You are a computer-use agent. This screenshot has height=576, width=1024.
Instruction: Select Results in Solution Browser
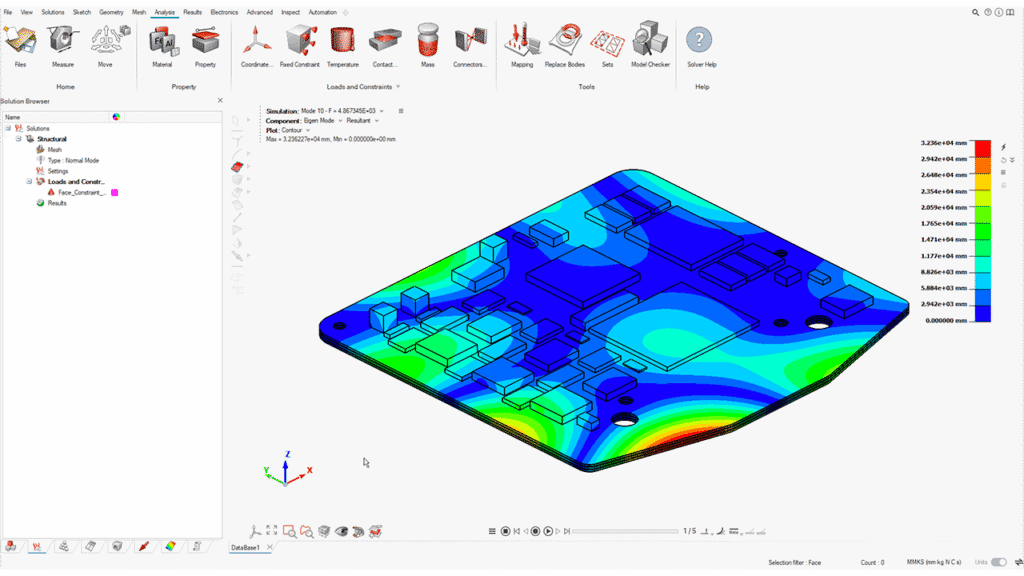[x=57, y=203]
